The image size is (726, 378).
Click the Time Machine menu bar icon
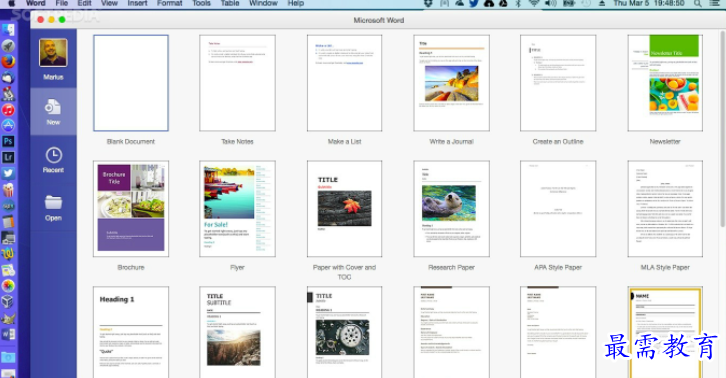(x=586, y=3)
